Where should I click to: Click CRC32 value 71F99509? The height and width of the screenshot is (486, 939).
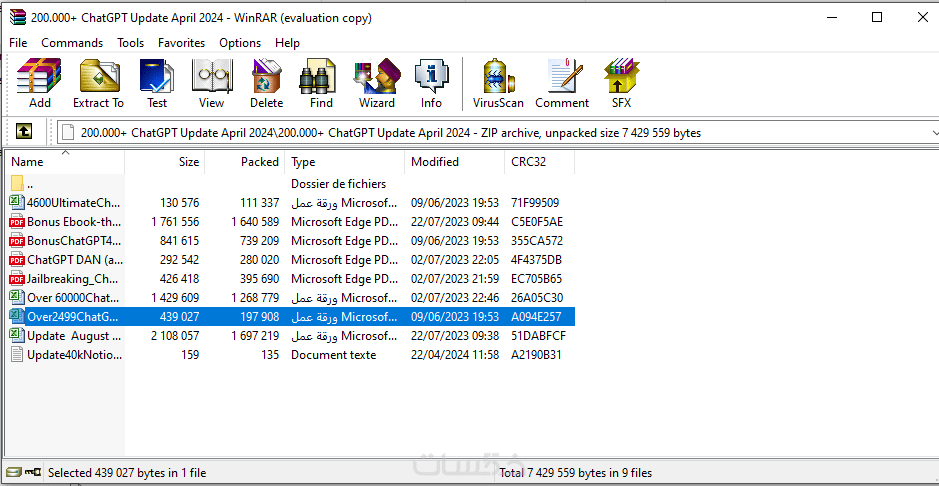click(x=535, y=202)
